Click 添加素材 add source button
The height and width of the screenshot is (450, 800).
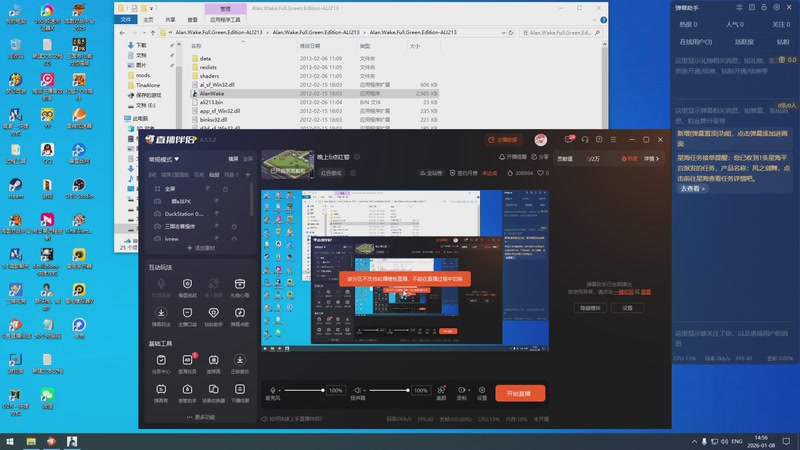coord(201,248)
